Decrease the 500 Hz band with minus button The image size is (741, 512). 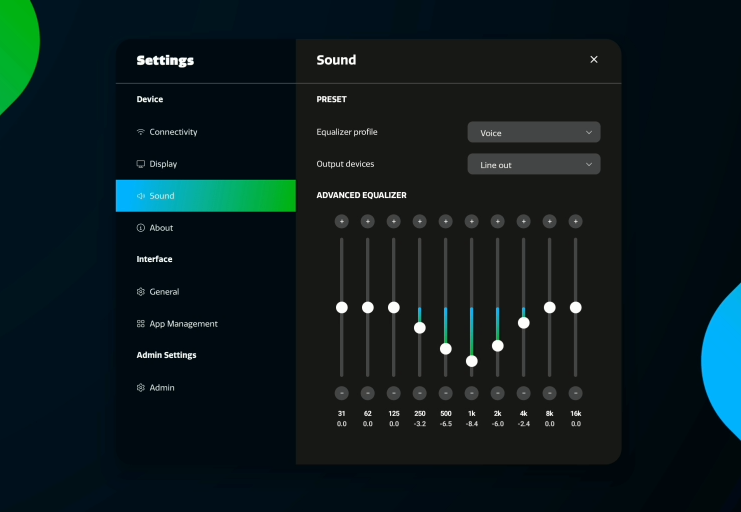pos(446,393)
